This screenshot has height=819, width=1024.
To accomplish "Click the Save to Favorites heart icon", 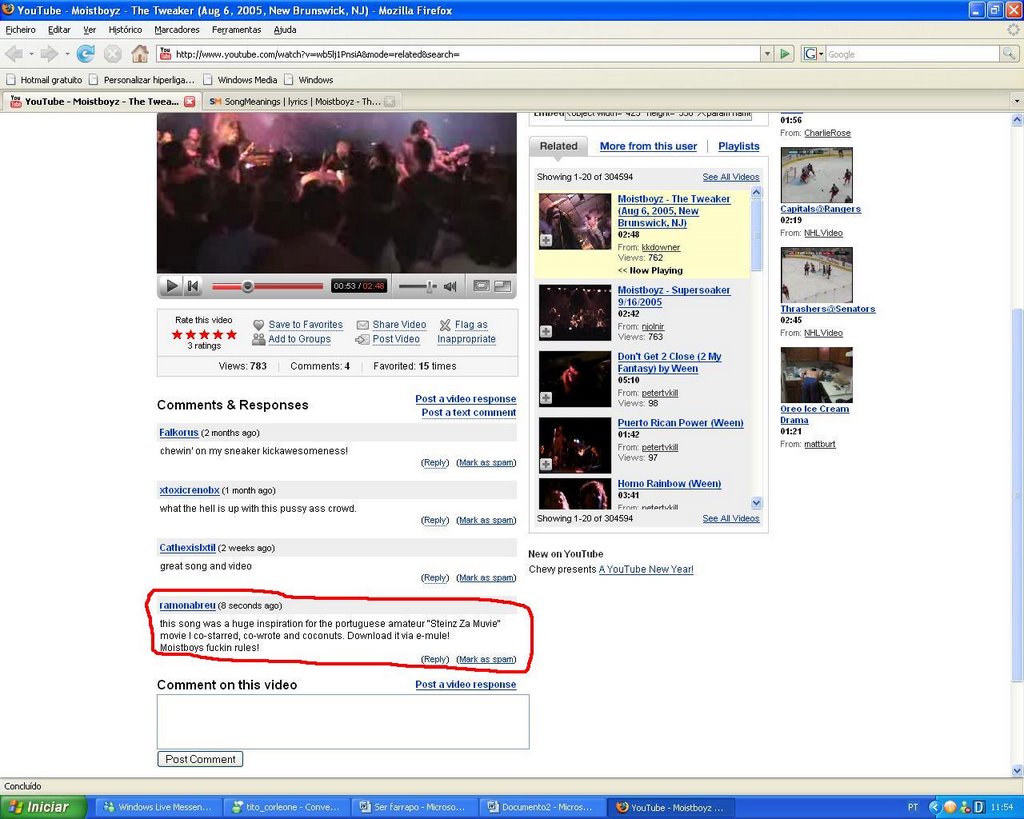I will tap(259, 325).
